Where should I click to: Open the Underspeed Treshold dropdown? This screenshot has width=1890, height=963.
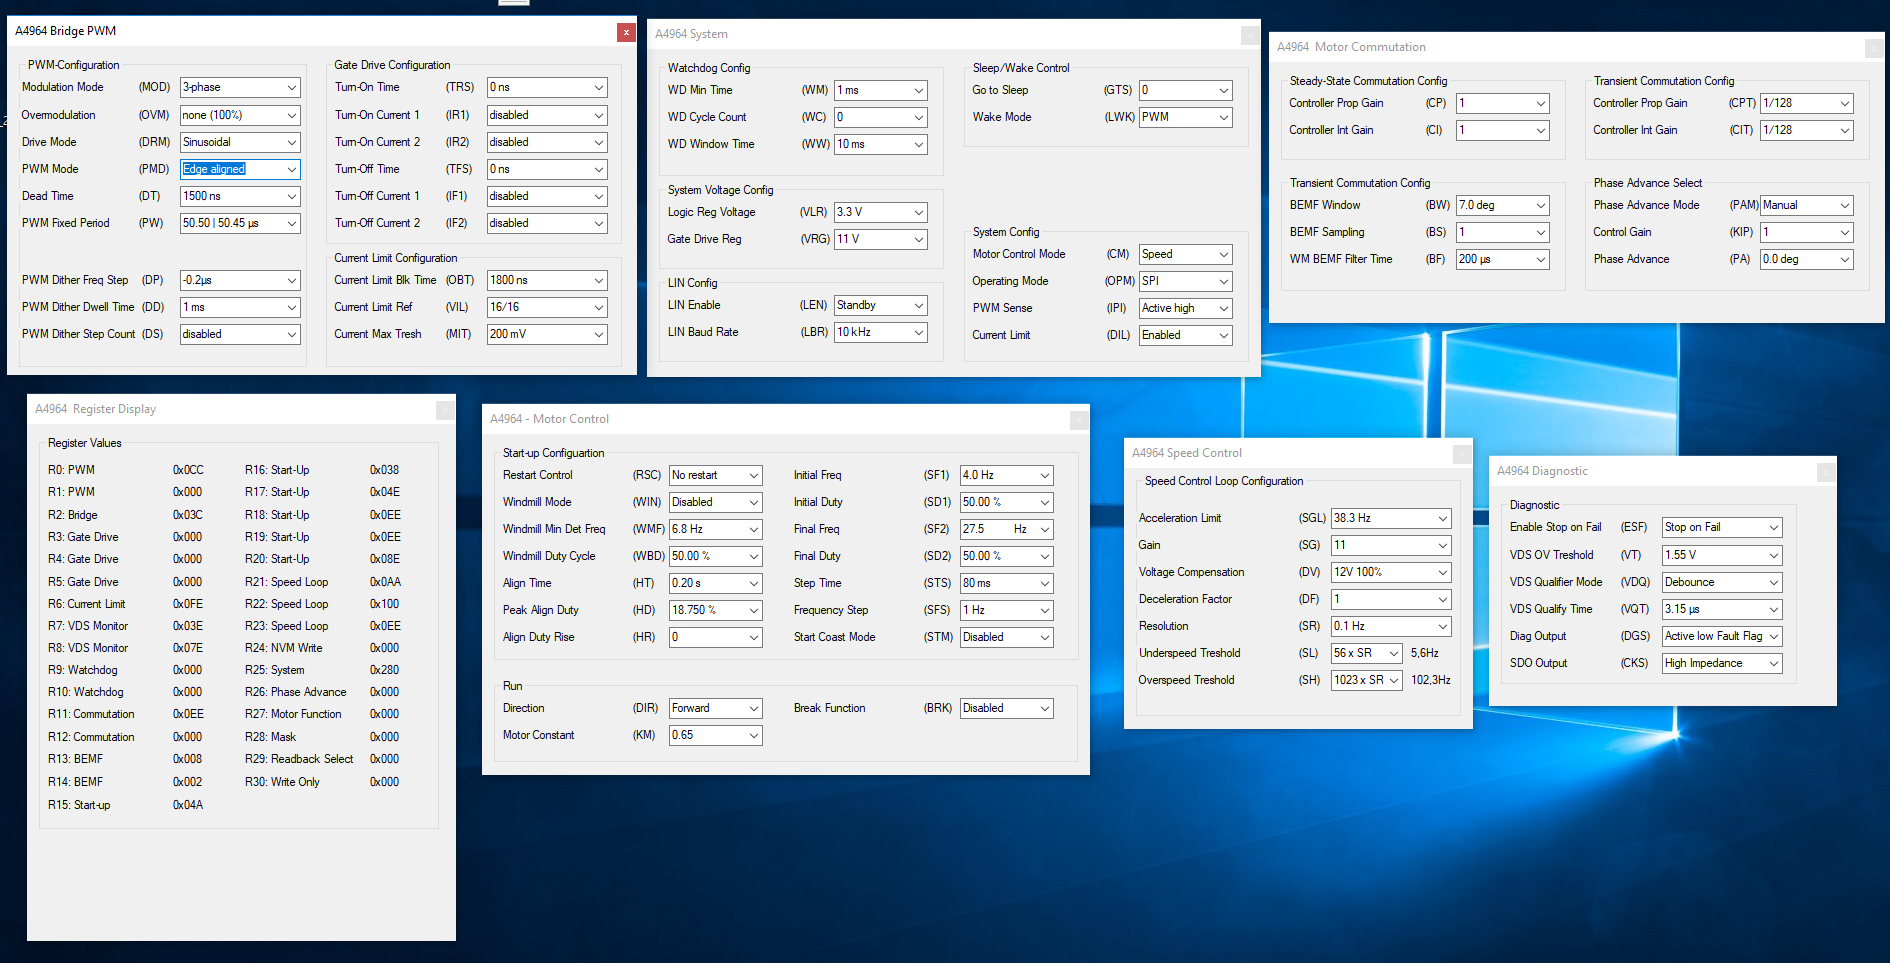tap(1367, 653)
